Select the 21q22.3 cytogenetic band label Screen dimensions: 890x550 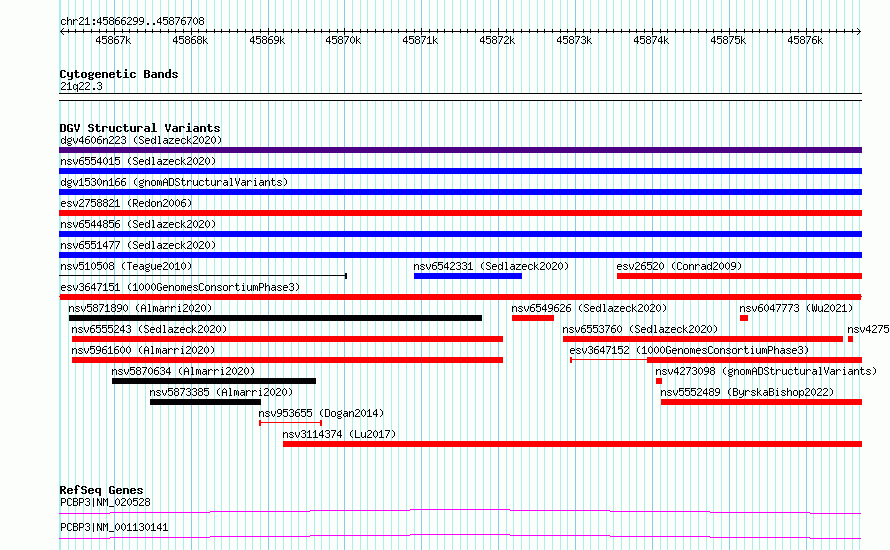[x=81, y=86]
